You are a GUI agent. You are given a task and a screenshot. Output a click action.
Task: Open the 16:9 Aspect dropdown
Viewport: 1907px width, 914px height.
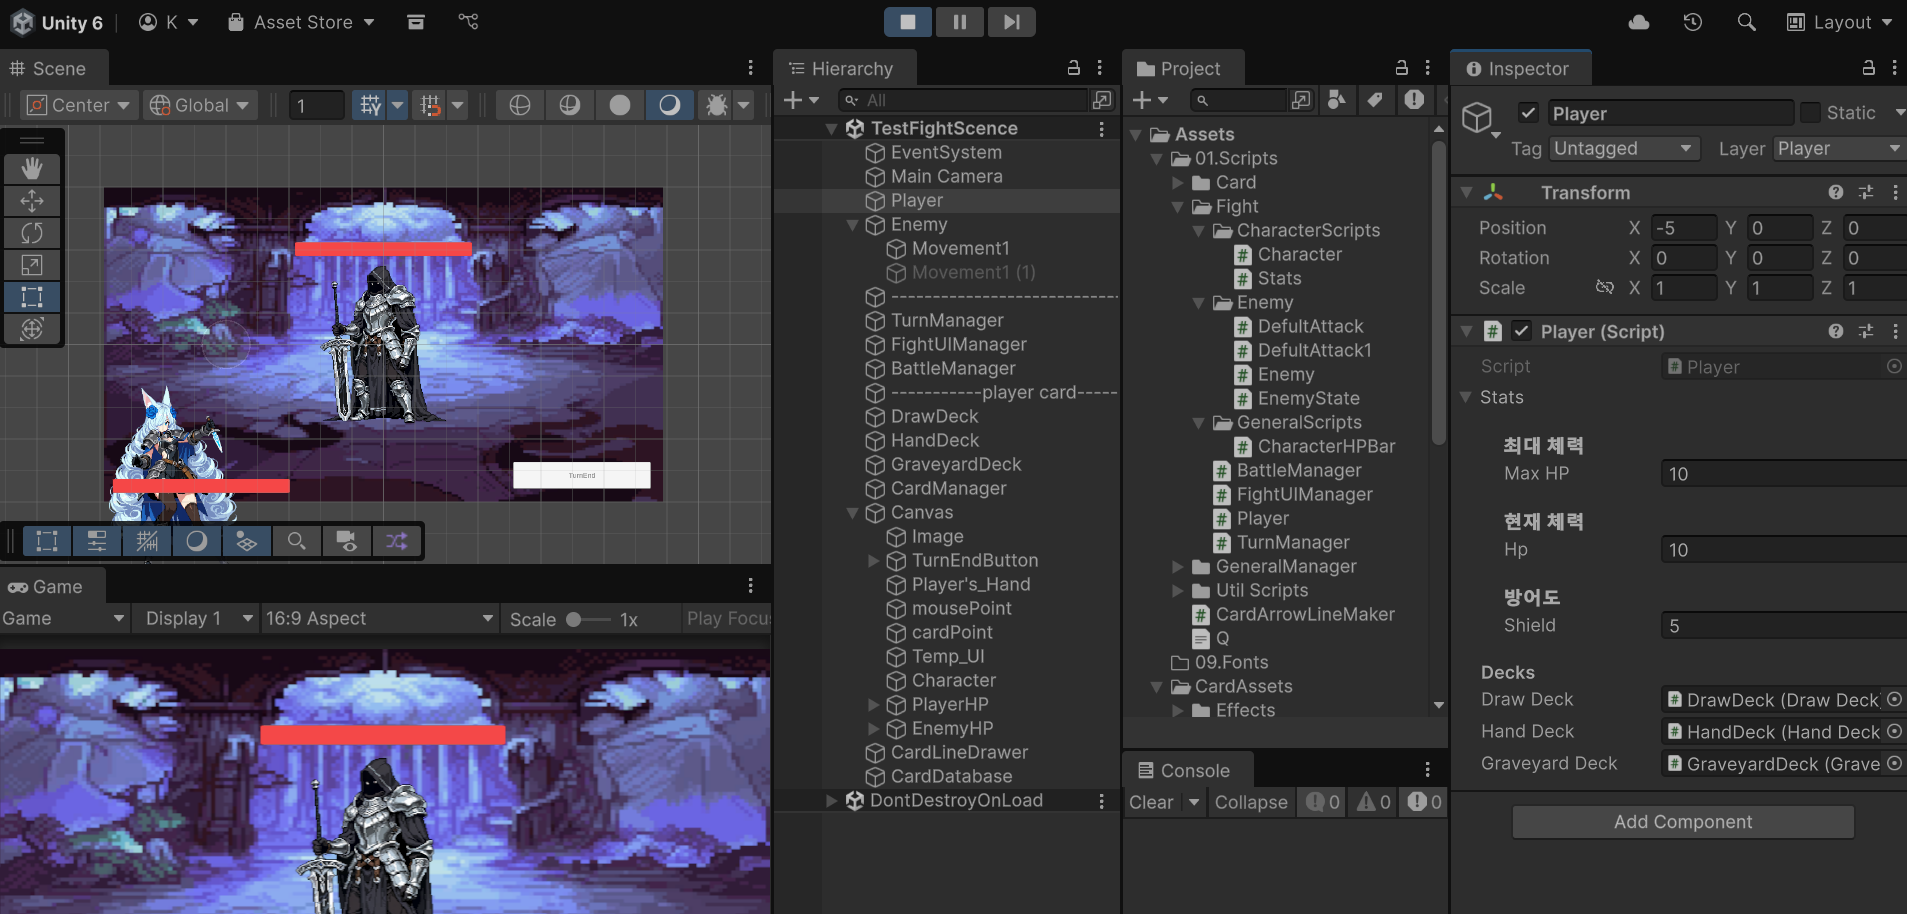tap(380, 618)
